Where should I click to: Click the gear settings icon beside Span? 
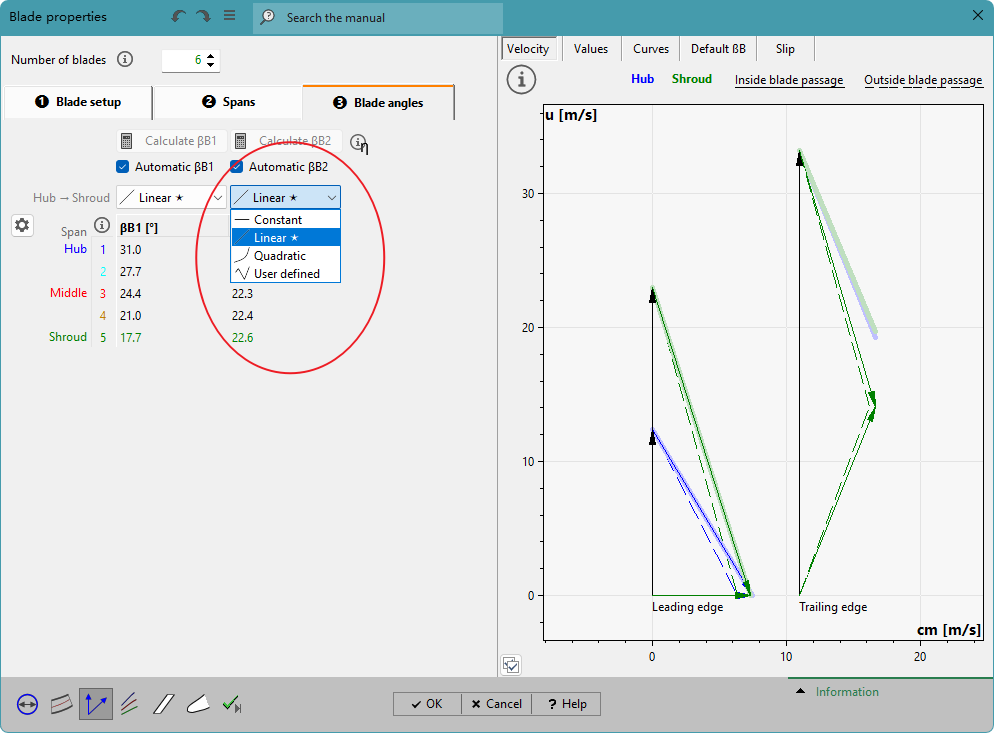(22, 226)
